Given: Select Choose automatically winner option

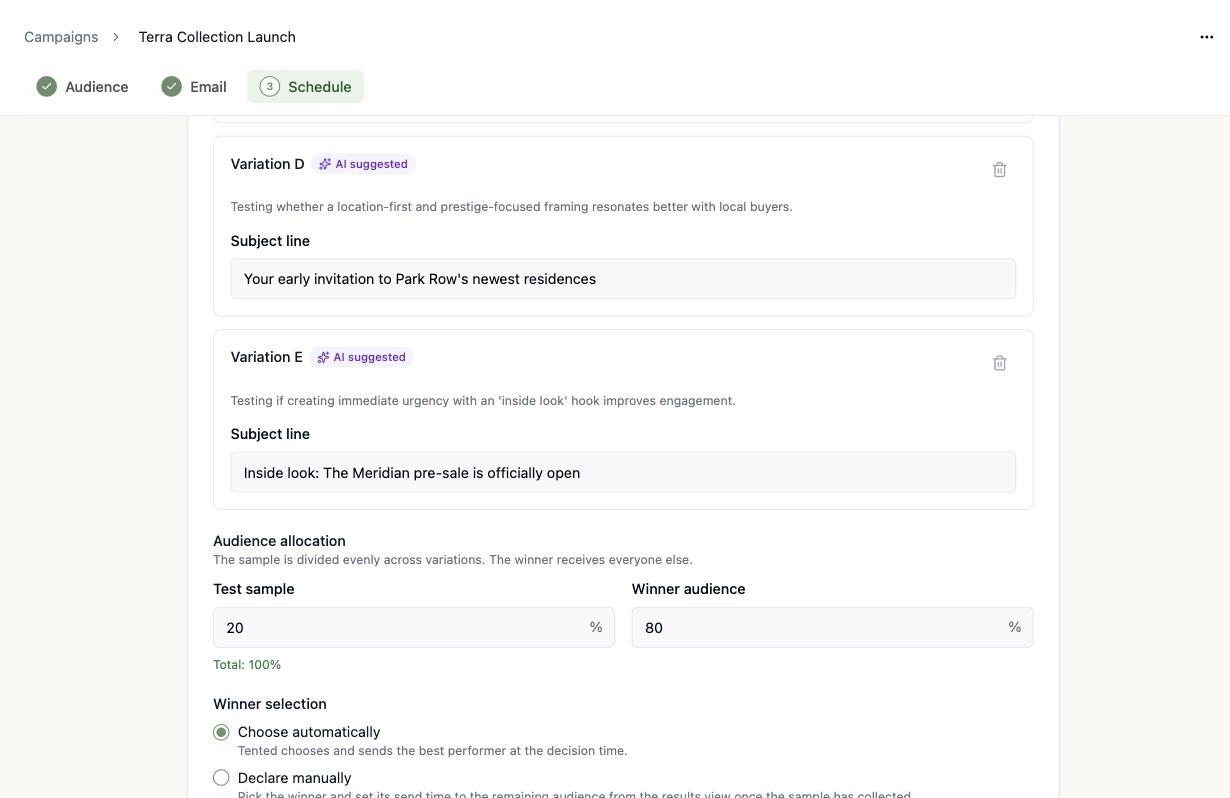Looking at the screenshot, I should coord(221,732).
